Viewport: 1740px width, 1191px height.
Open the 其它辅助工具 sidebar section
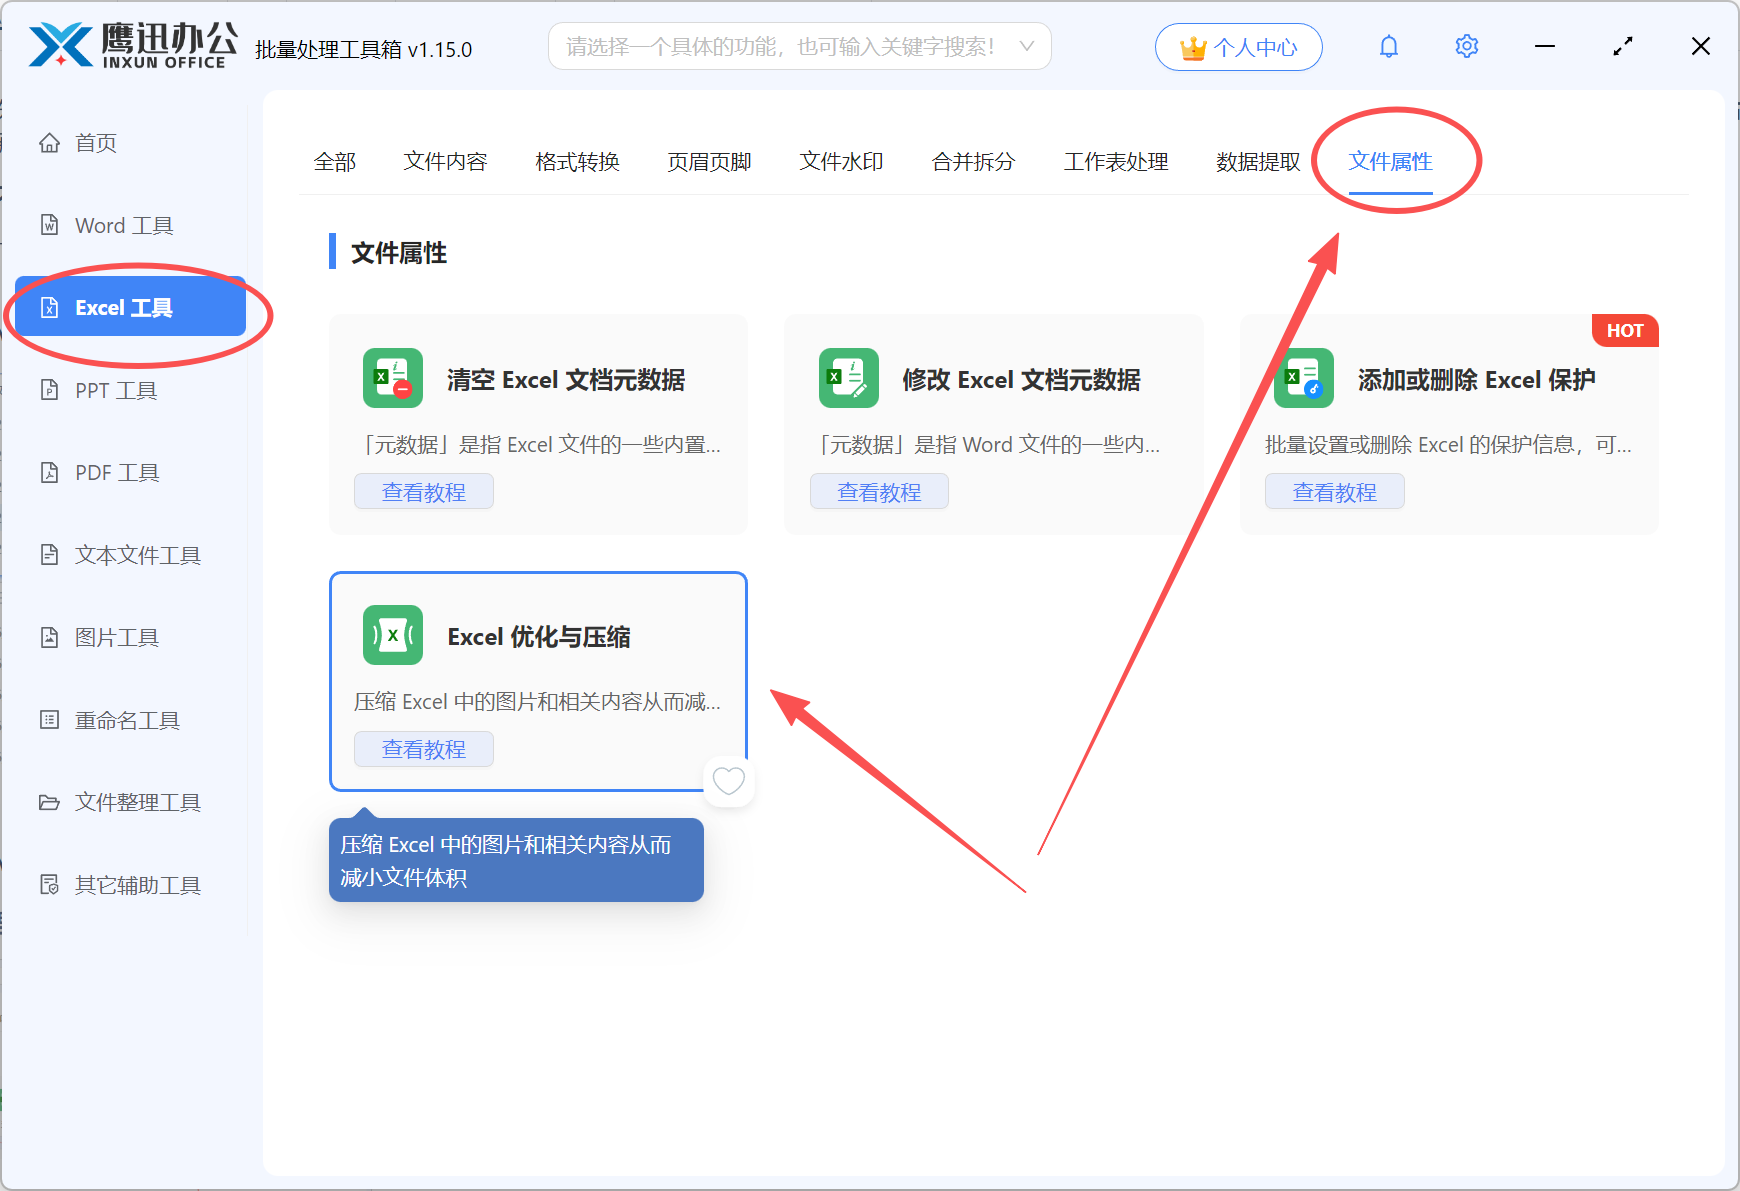pos(137,884)
